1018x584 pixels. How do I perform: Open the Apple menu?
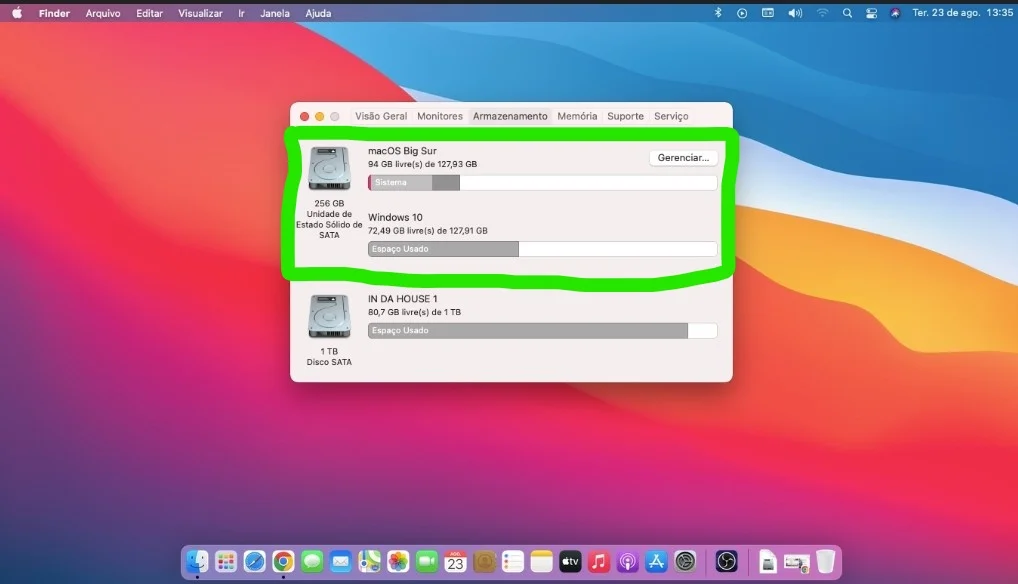(x=17, y=13)
